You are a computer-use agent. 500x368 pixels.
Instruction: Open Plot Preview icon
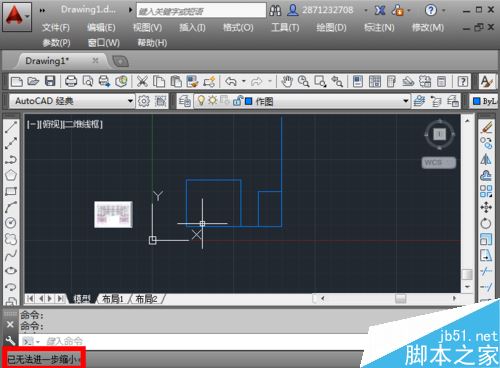(x=88, y=81)
